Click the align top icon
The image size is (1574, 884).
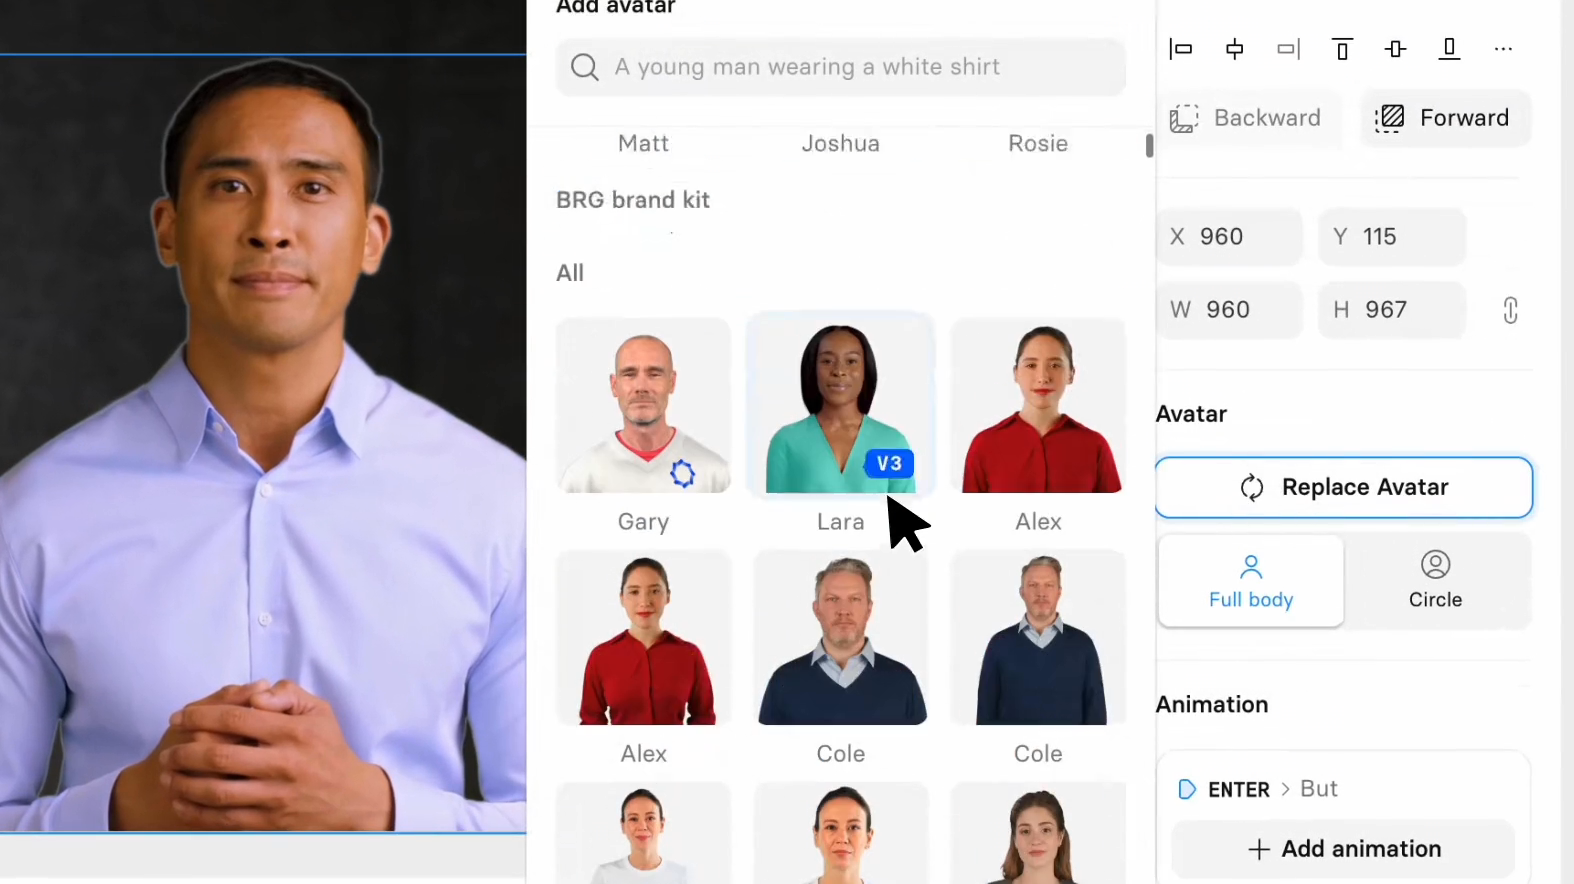point(1342,49)
